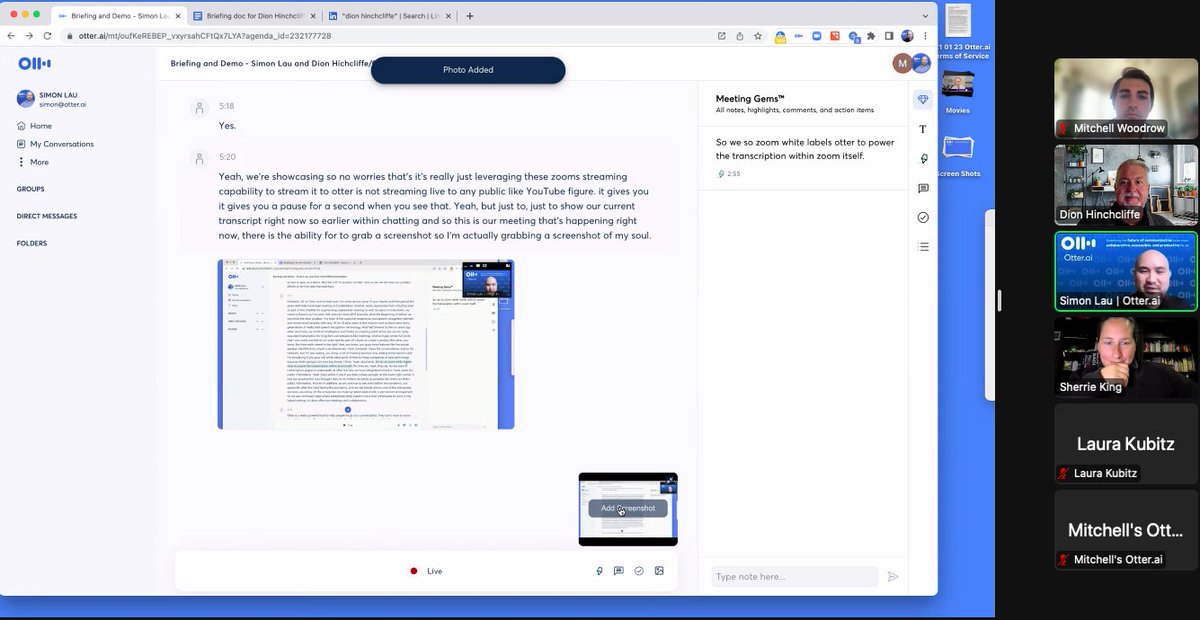Click the 5:18 timestamp
The width and height of the screenshot is (1200, 620).
click(x=227, y=106)
